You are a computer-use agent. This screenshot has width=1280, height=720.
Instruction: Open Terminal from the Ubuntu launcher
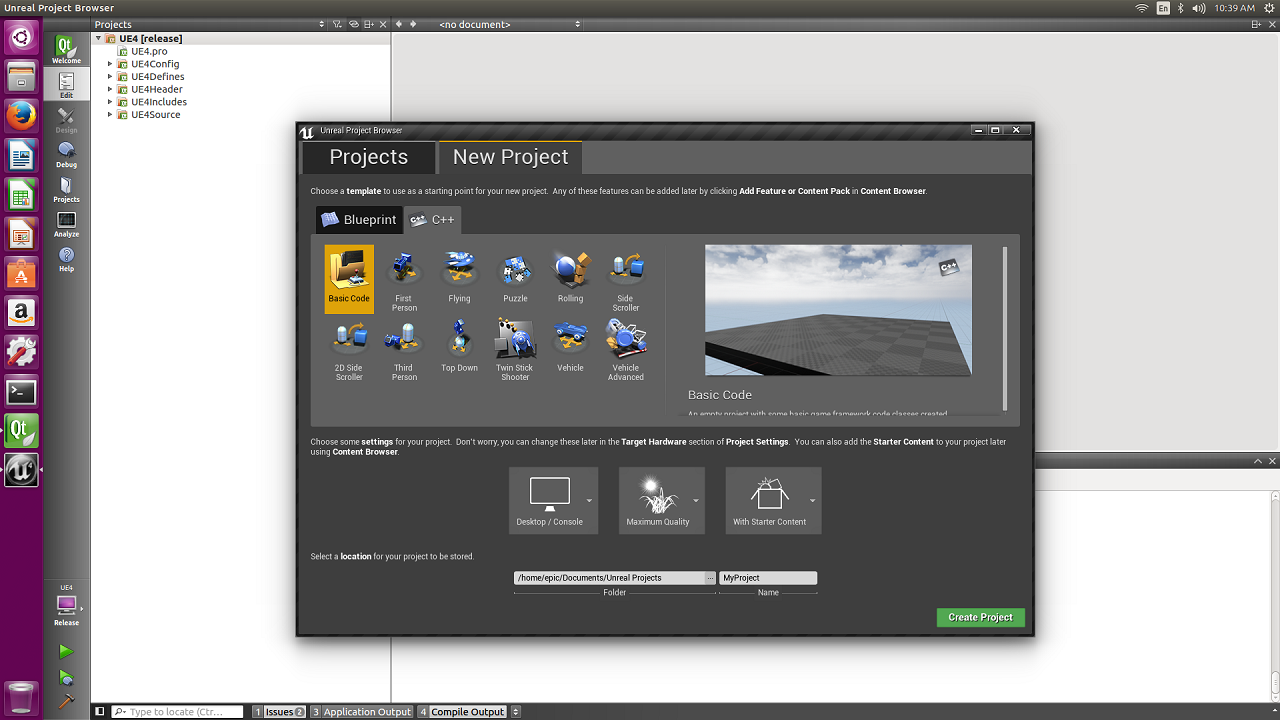(x=21, y=393)
